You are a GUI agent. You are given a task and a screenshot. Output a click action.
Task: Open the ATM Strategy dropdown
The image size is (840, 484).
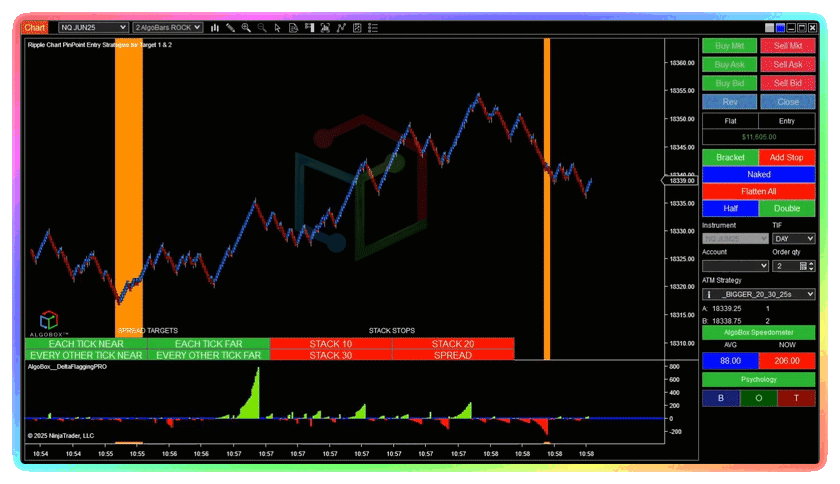click(758, 294)
